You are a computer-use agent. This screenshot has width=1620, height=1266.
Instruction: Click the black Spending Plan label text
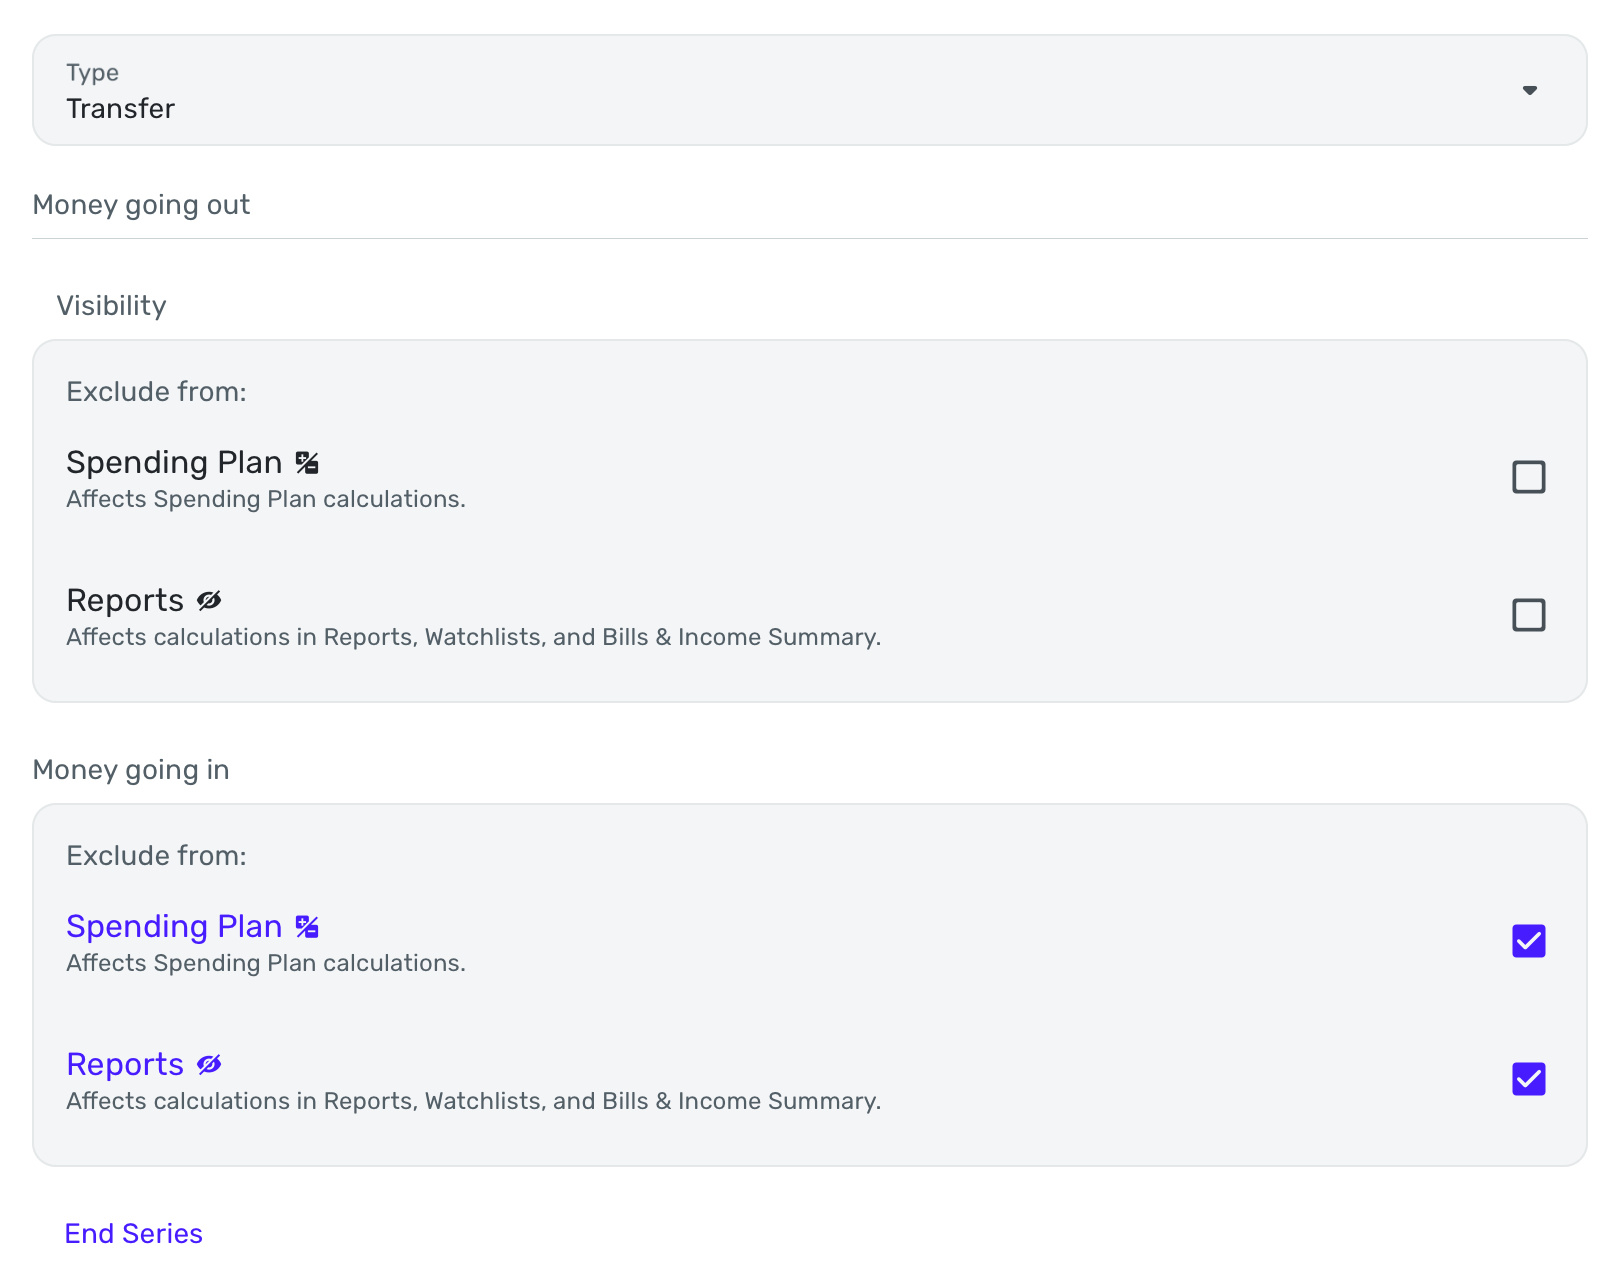[x=174, y=463]
